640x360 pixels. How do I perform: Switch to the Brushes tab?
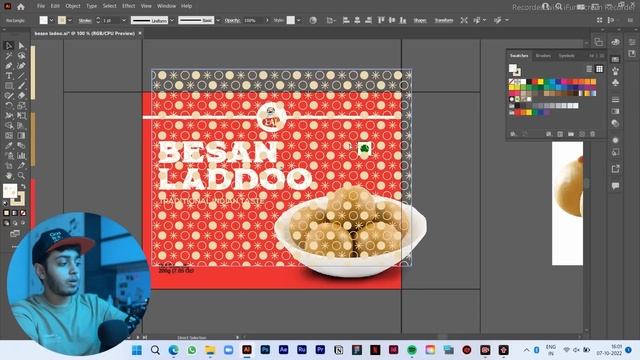543,56
